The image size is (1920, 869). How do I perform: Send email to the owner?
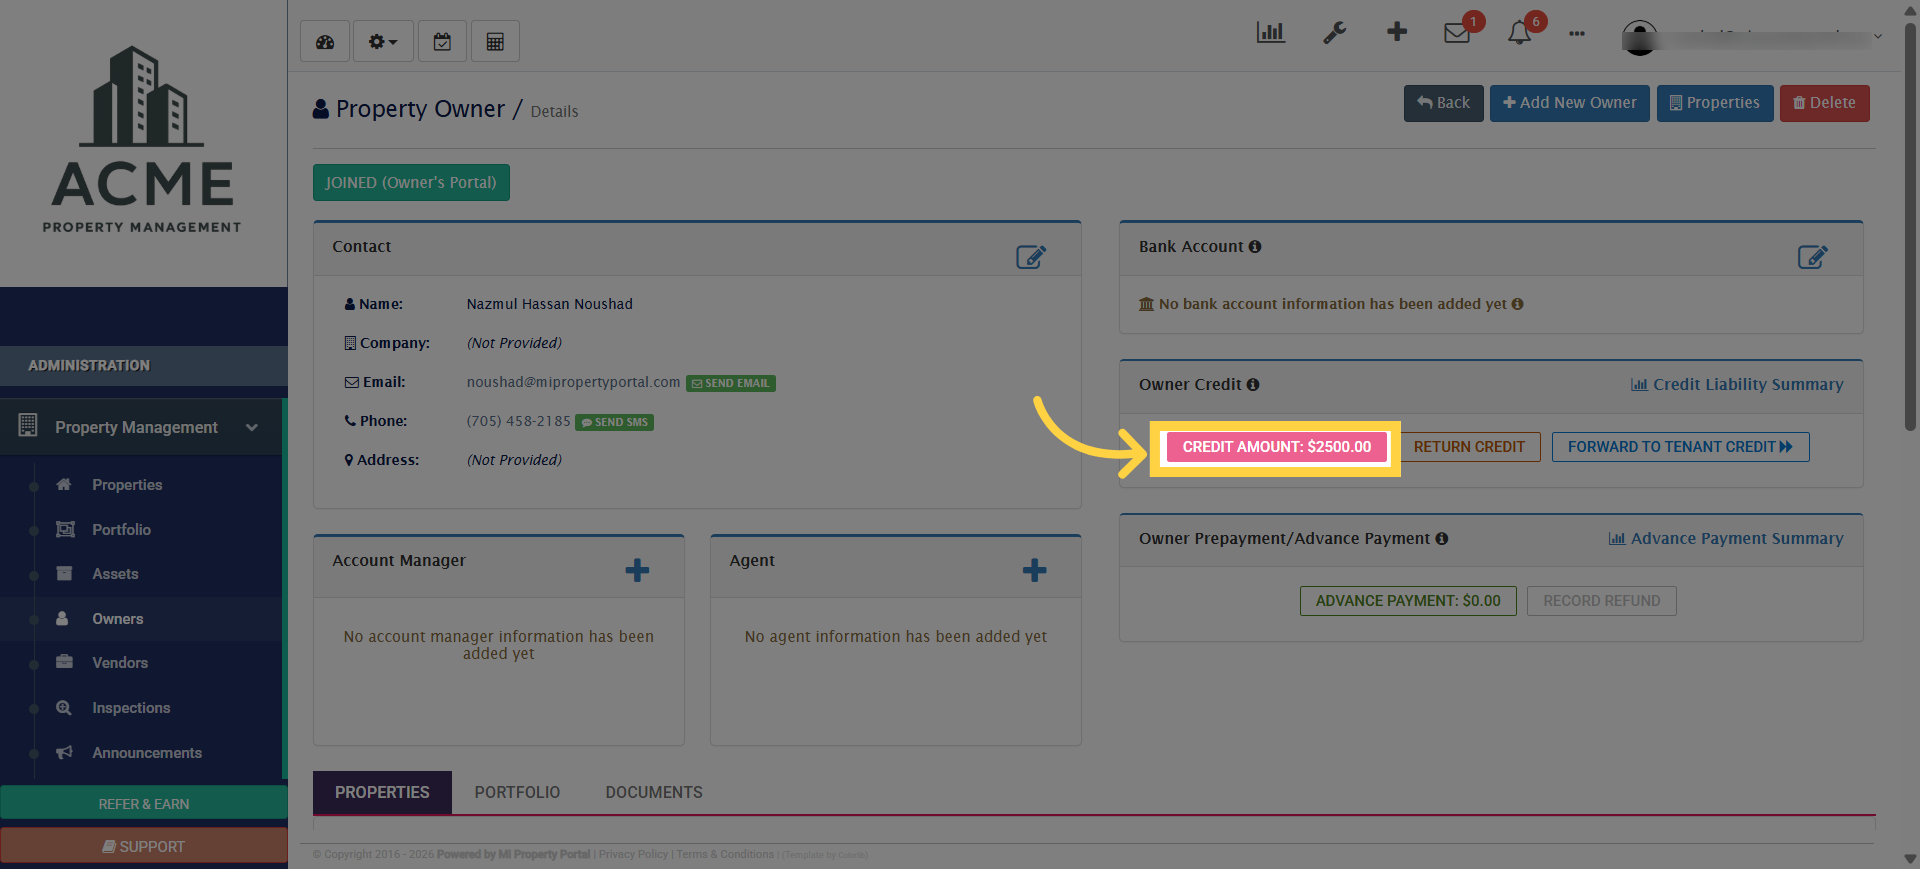tap(731, 383)
